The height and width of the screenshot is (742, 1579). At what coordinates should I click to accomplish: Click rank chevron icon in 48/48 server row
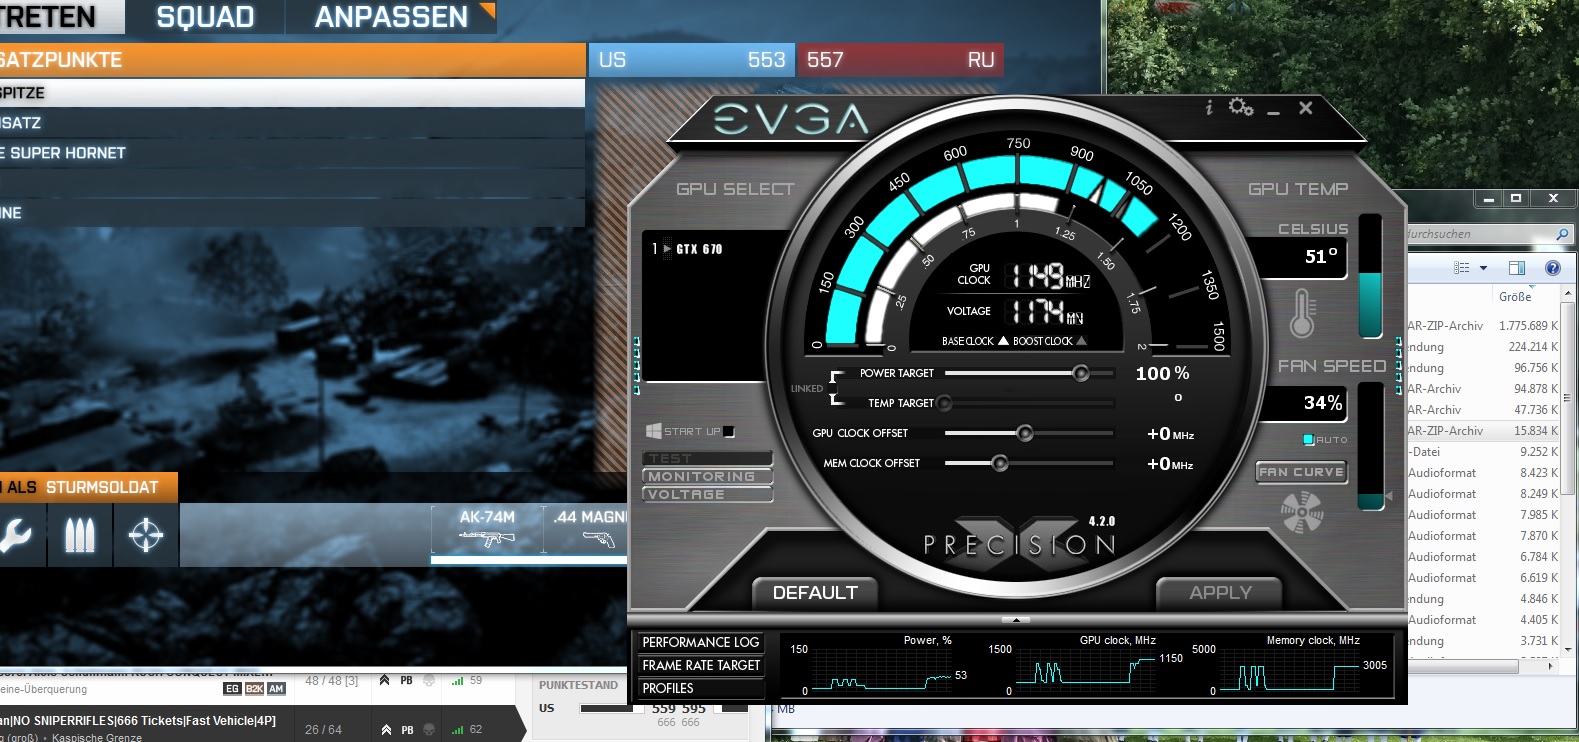click(384, 680)
